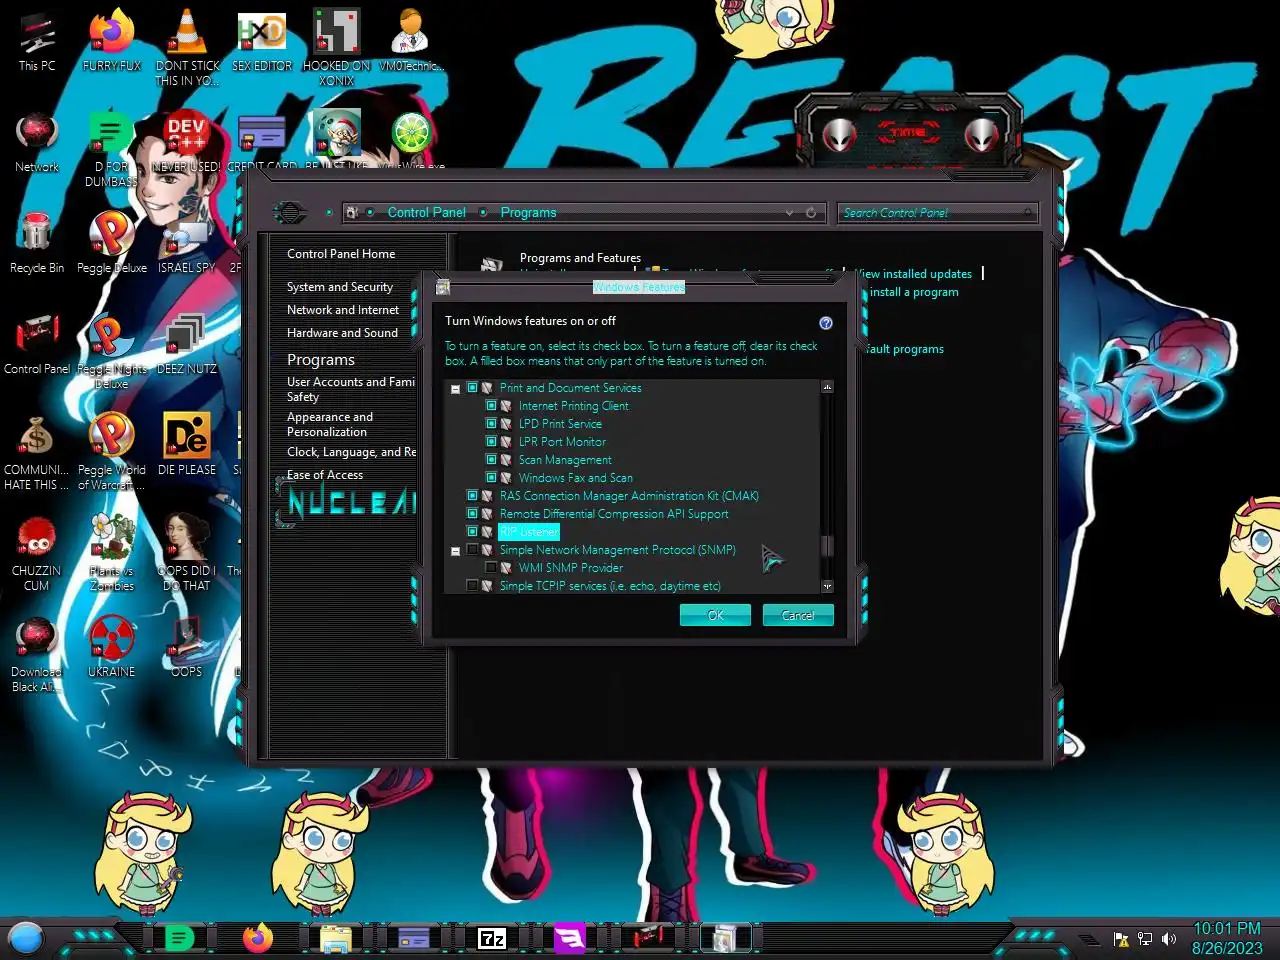Open the 7z app on the taskbar

click(492, 938)
